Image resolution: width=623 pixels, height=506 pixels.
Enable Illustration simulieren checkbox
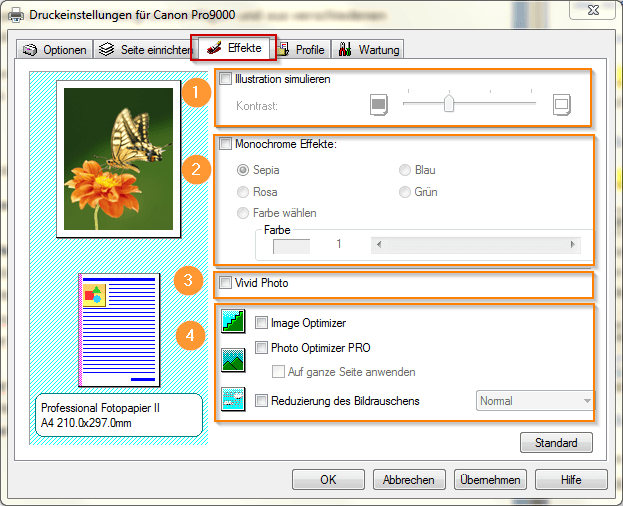(x=226, y=79)
